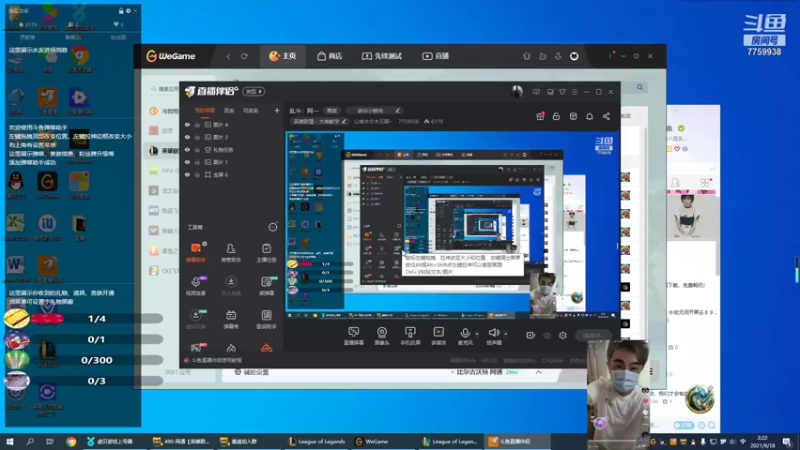This screenshot has height=450, width=800.
Task: Switch to the second scene tab
Action: tap(229, 110)
